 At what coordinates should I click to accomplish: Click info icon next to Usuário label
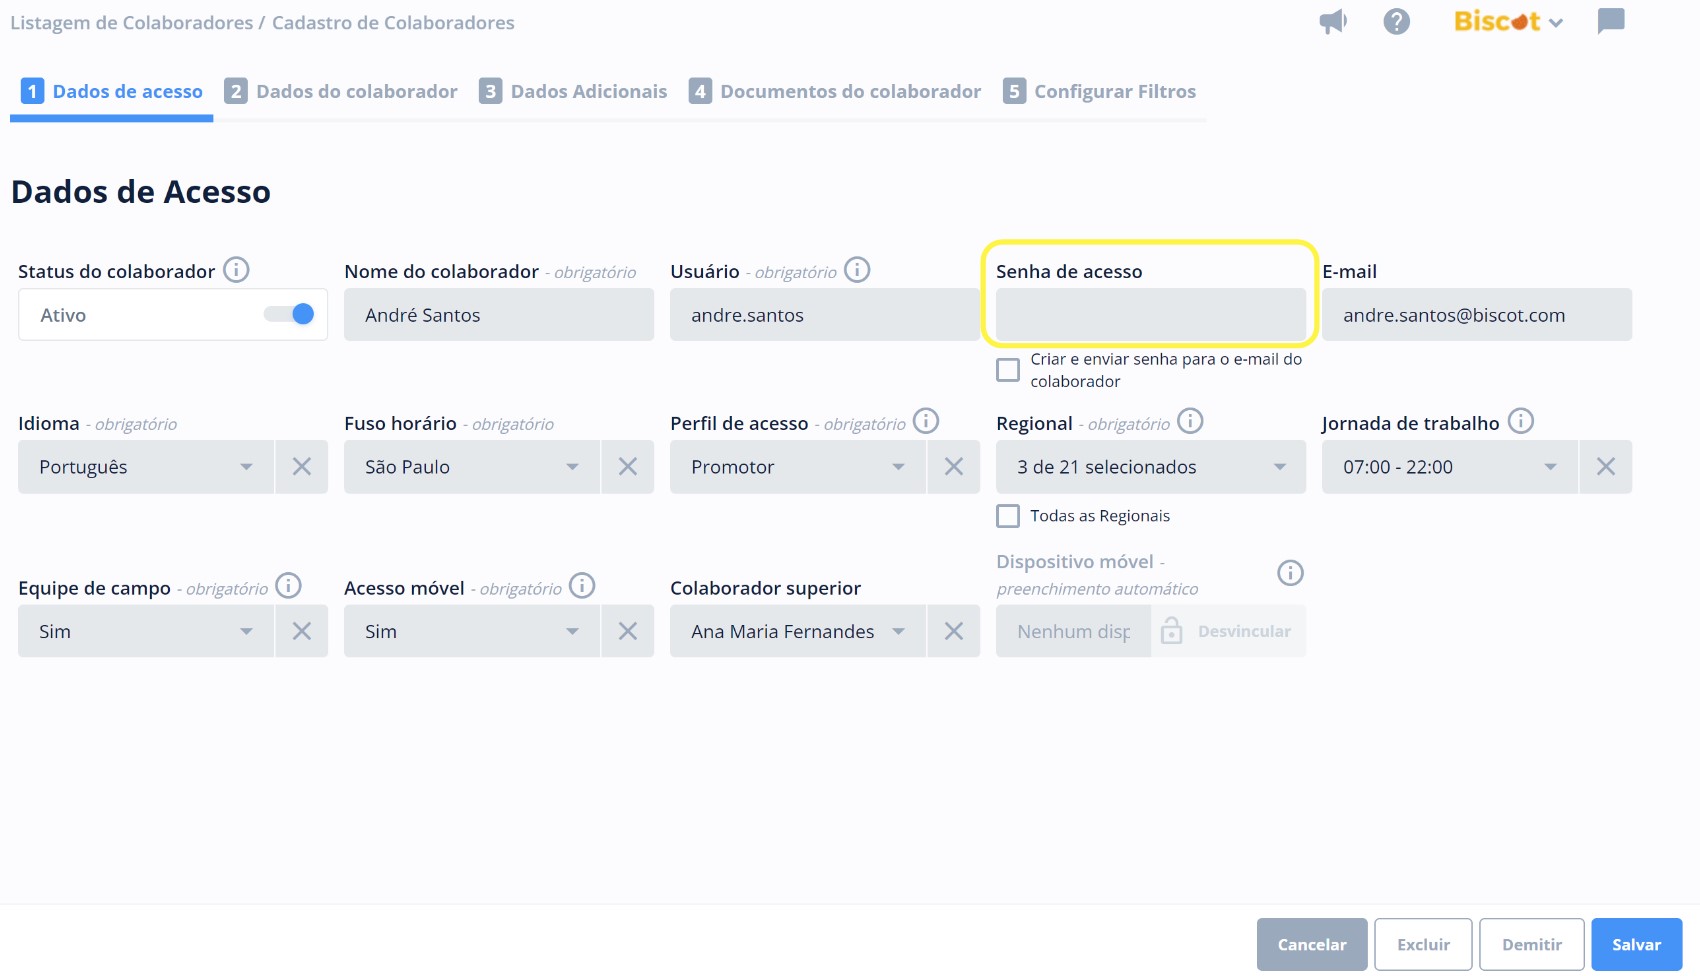pyautogui.click(x=857, y=270)
